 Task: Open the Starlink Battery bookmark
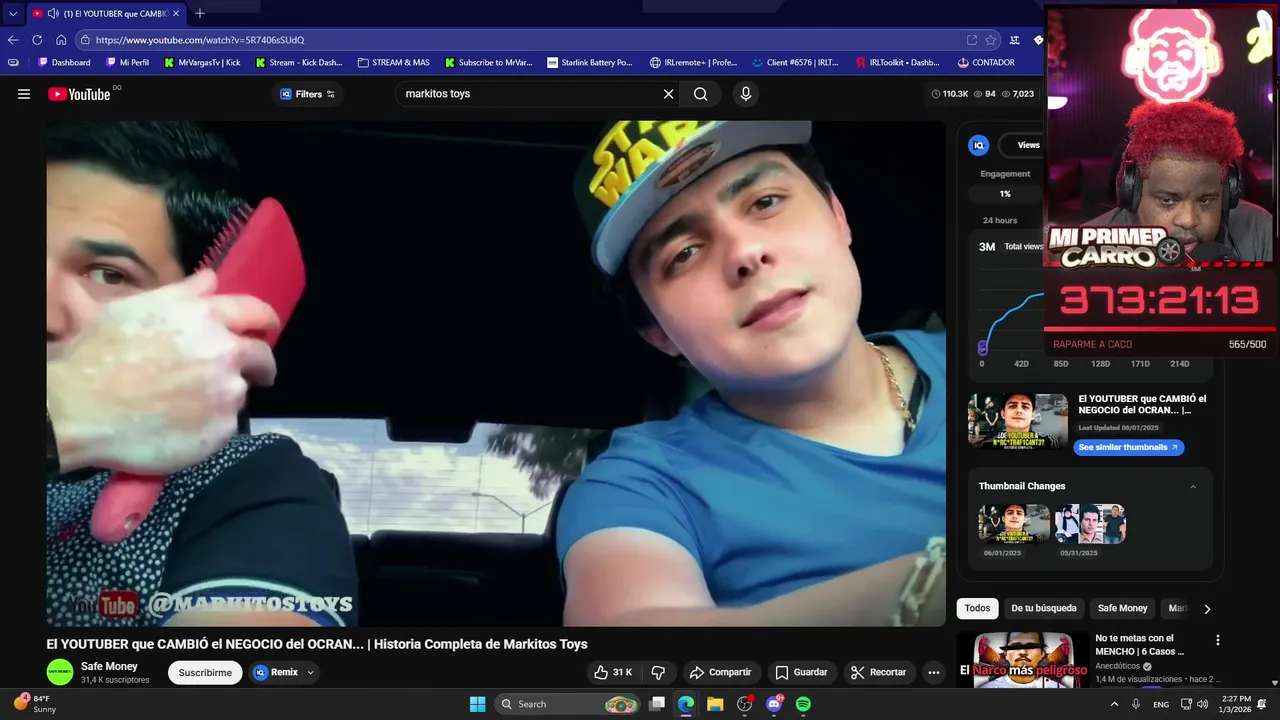pyautogui.click(x=590, y=62)
